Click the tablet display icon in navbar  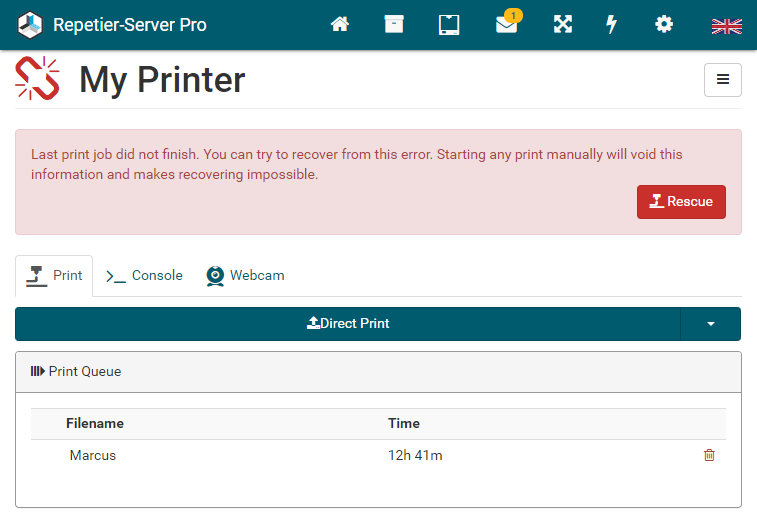[449, 25]
